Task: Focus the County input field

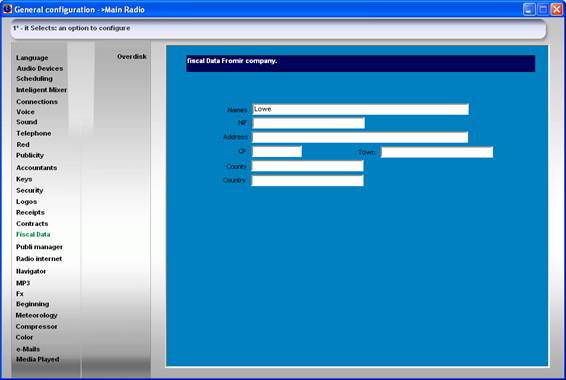Action: [308, 166]
